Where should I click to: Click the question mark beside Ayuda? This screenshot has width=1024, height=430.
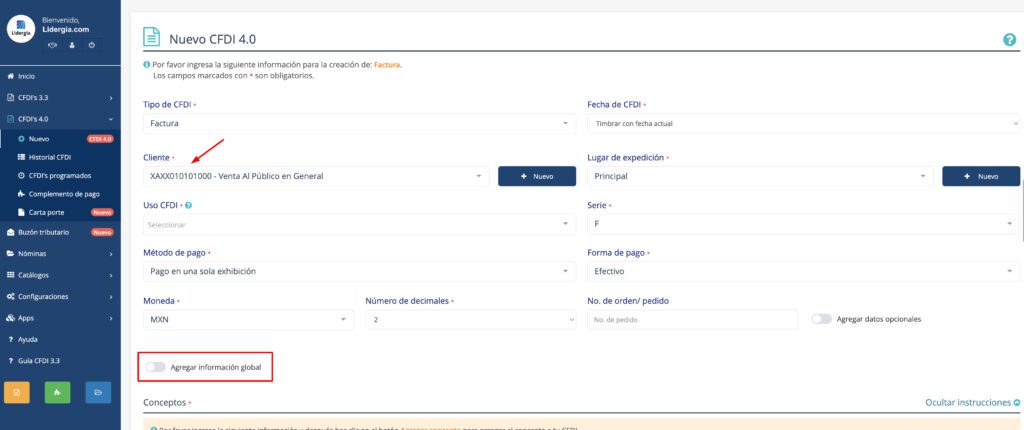[10, 340]
